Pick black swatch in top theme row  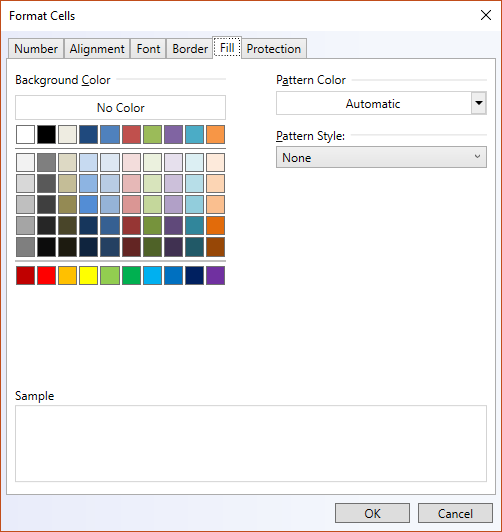46,134
